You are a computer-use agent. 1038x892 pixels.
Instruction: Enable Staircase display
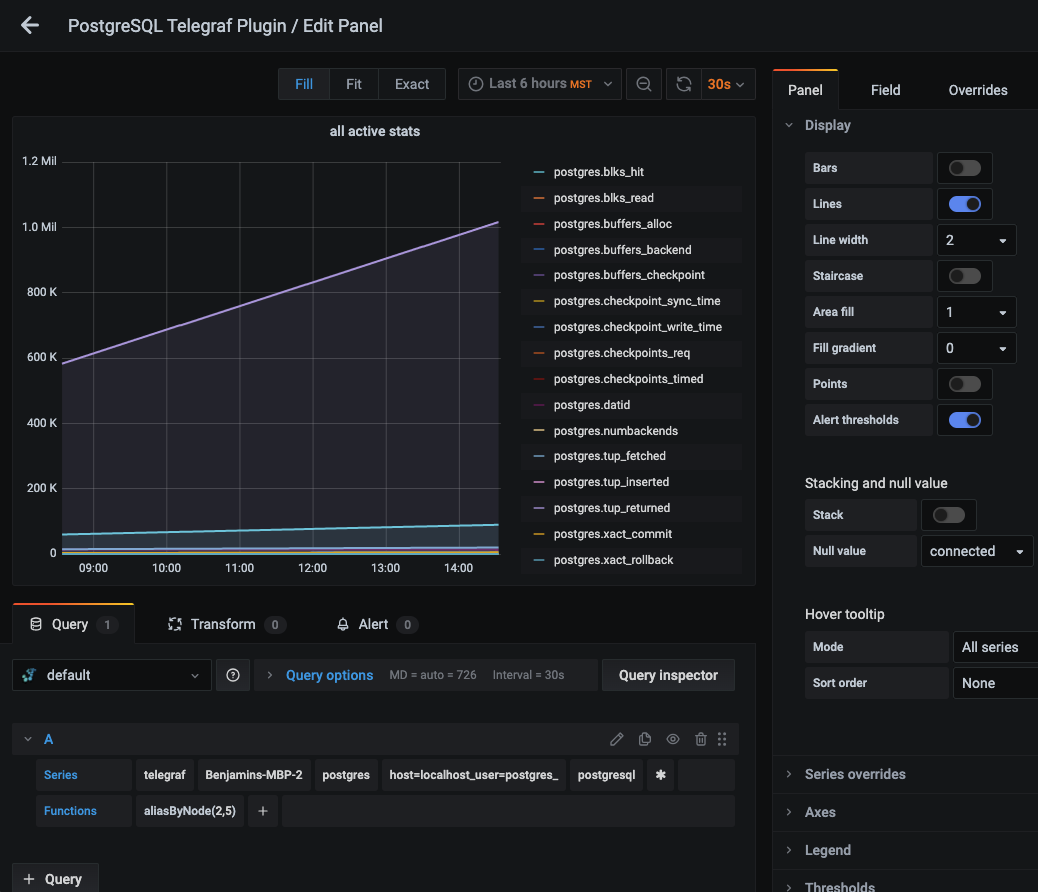(x=965, y=276)
